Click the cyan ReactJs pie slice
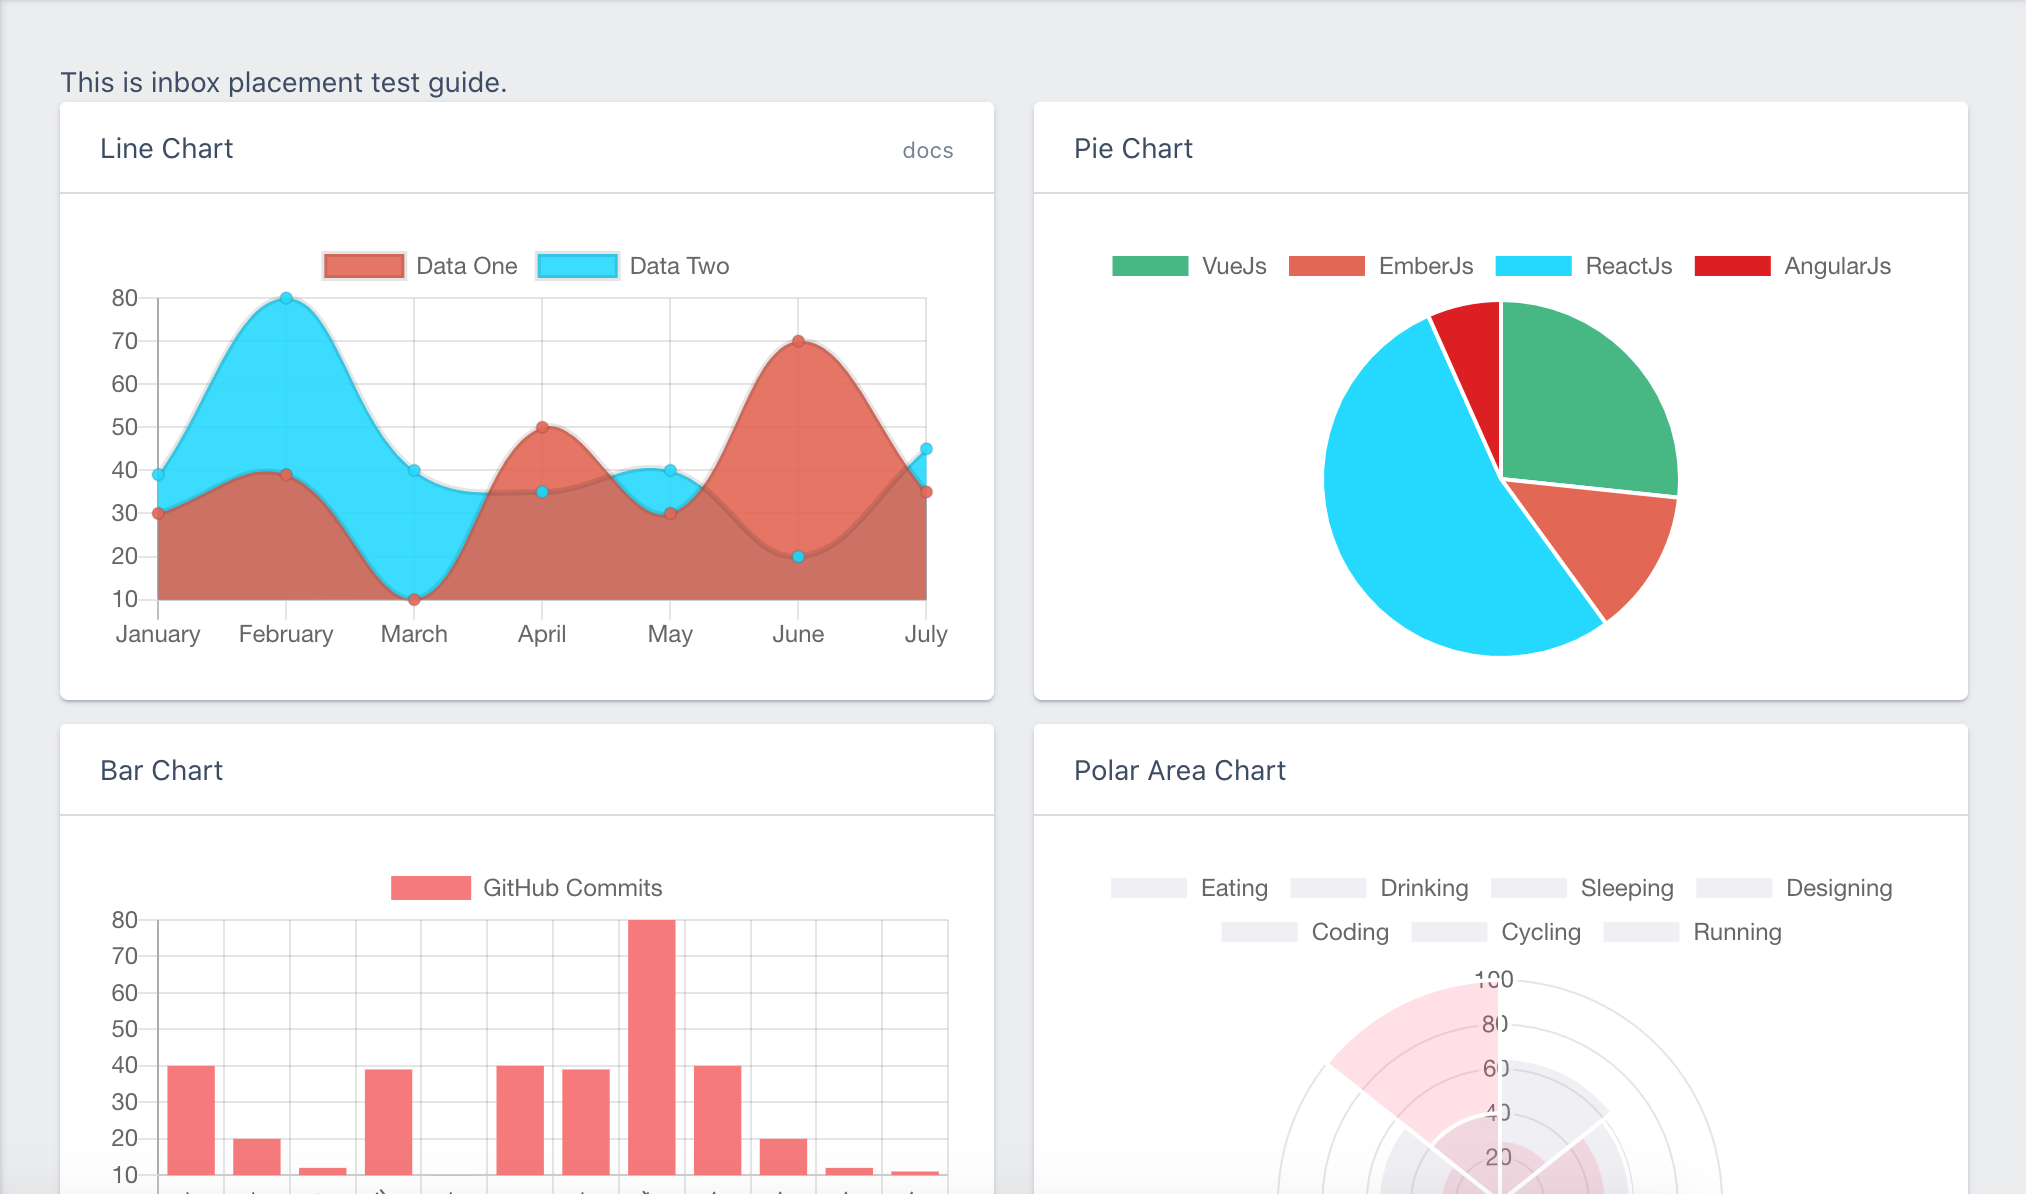The height and width of the screenshot is (1194, 2026). pyautogui.click(x=1420, y=510)
